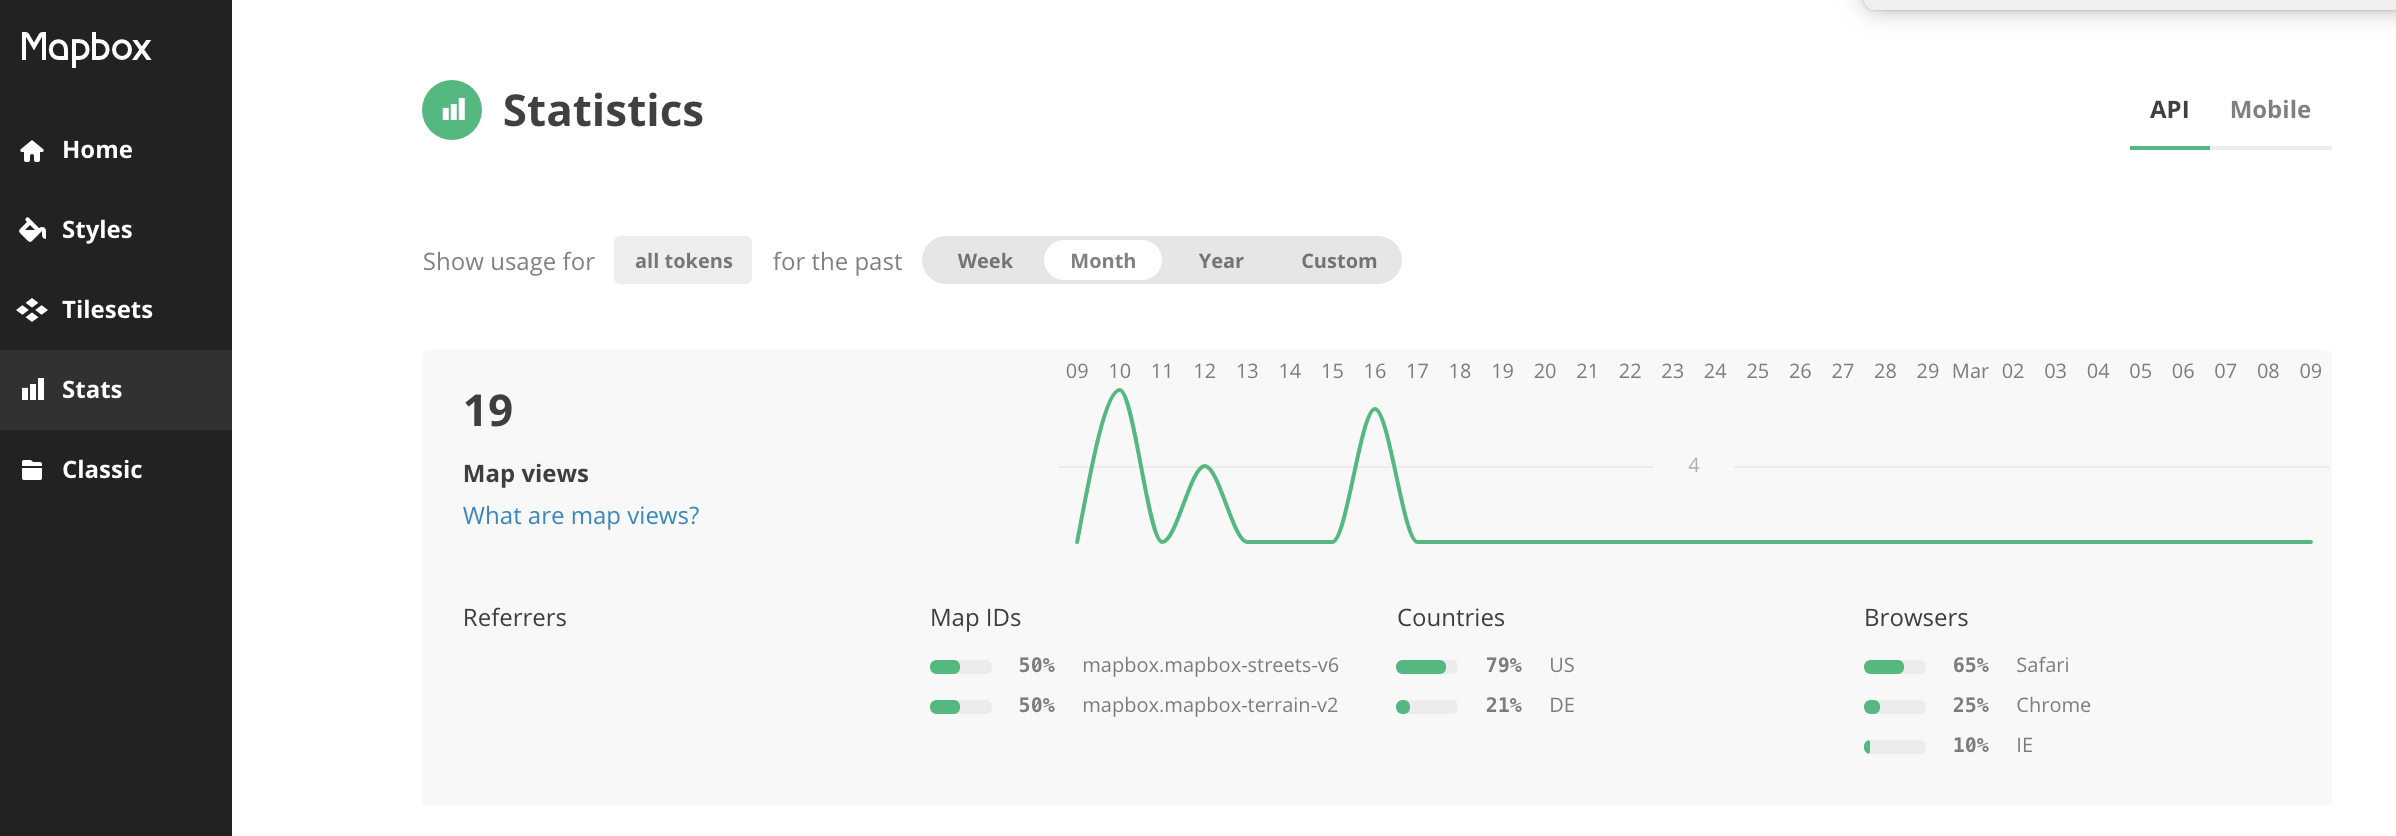Viewport: 2396px width, 836px height.
Task: Click the IE browser entry
Action: pos(2024,745)
